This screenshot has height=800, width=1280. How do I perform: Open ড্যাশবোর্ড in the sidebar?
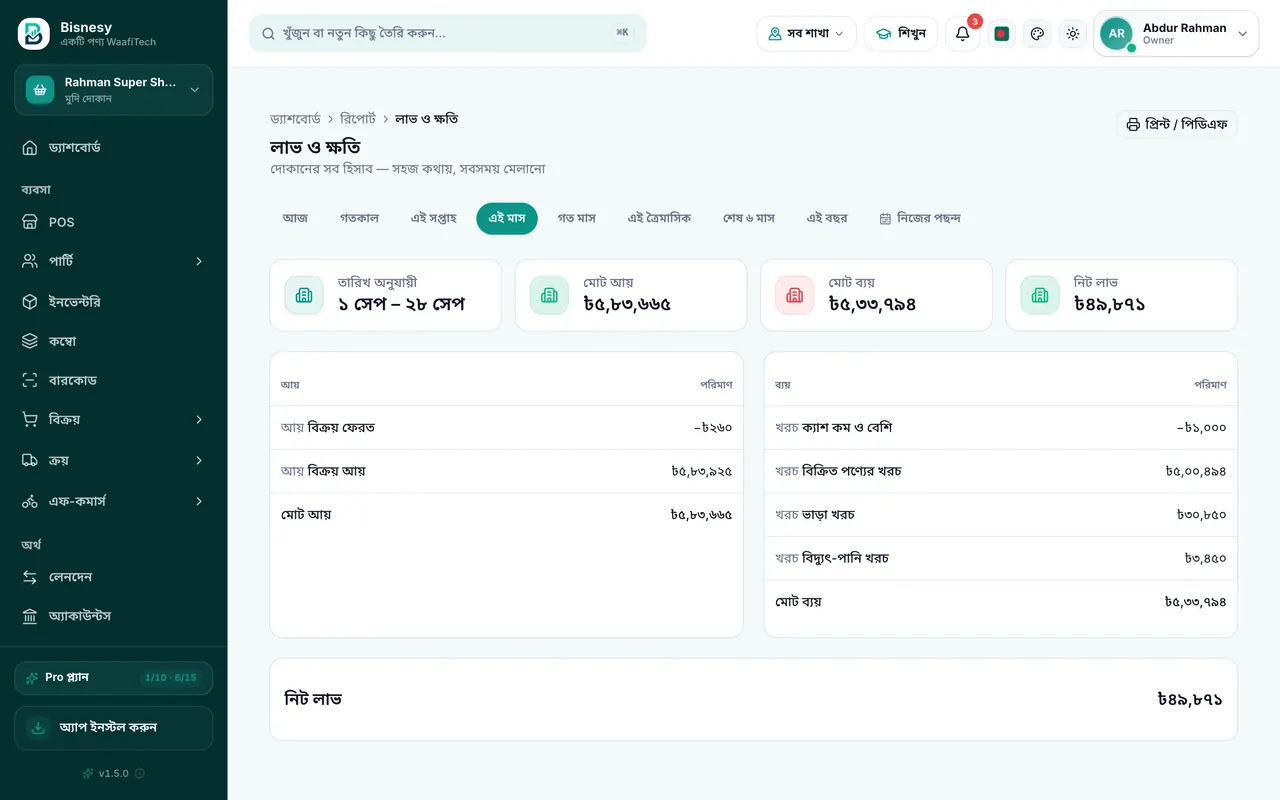[x=113, y=147]
